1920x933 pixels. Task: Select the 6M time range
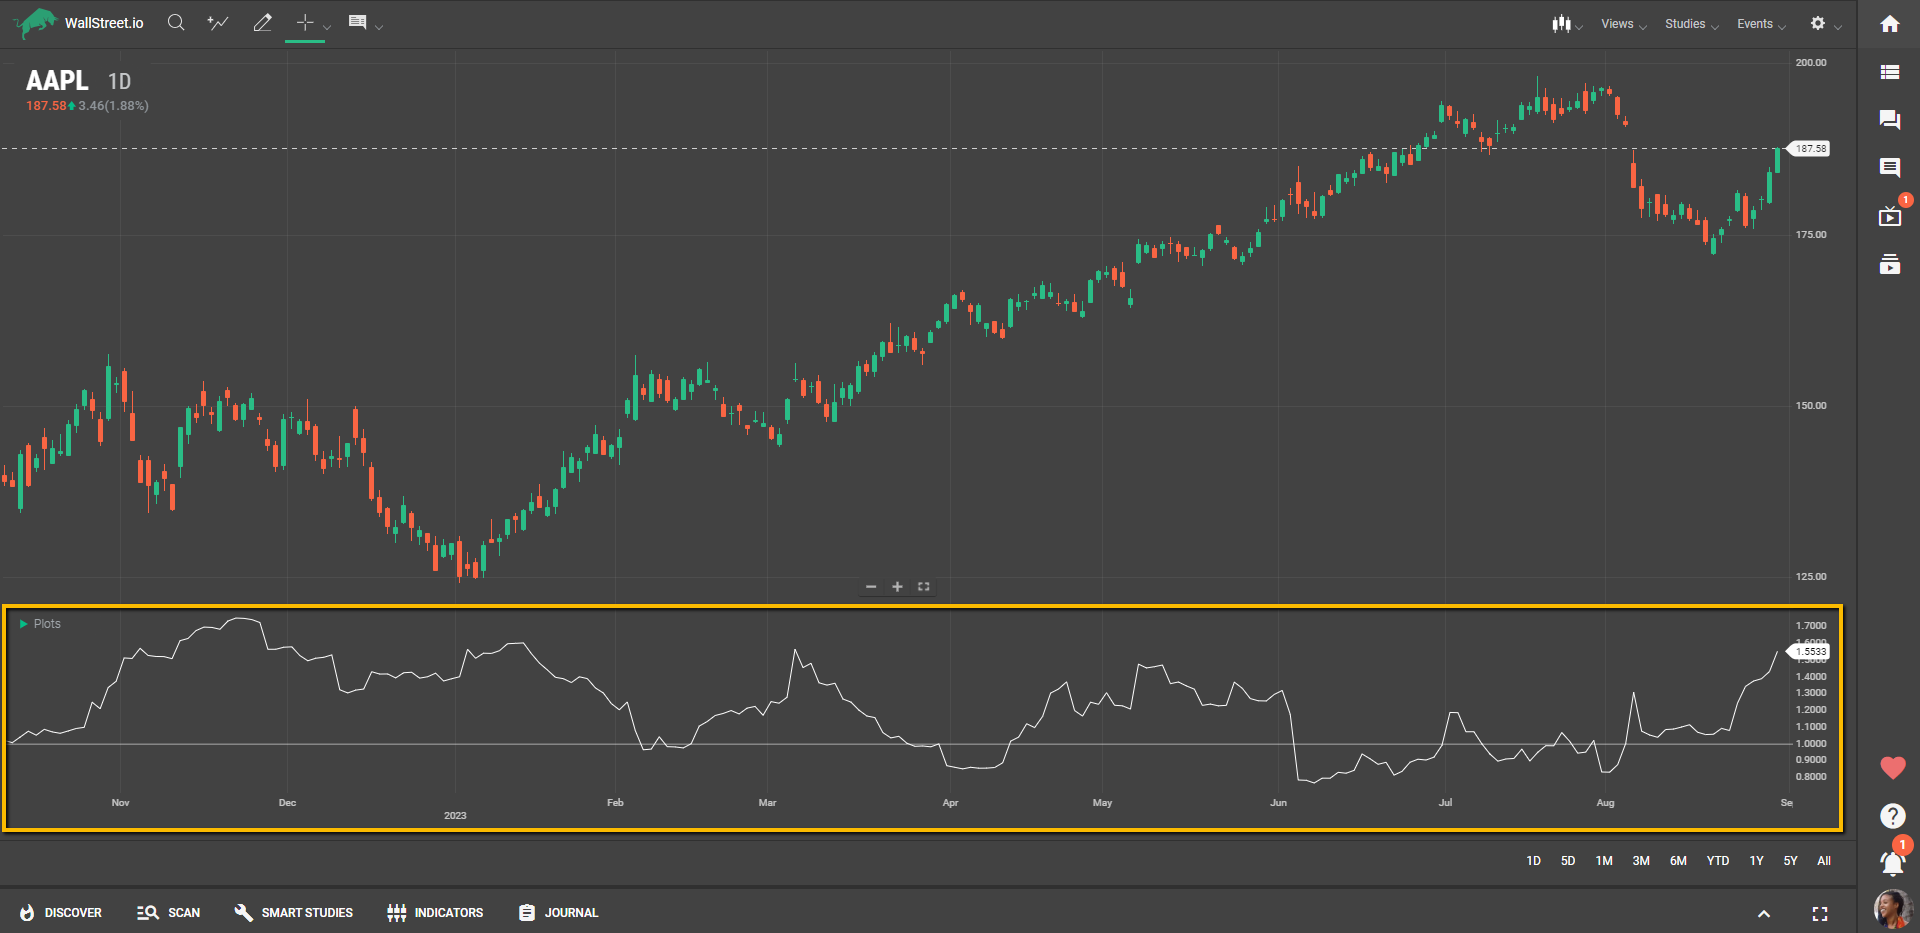(1678, 861)
